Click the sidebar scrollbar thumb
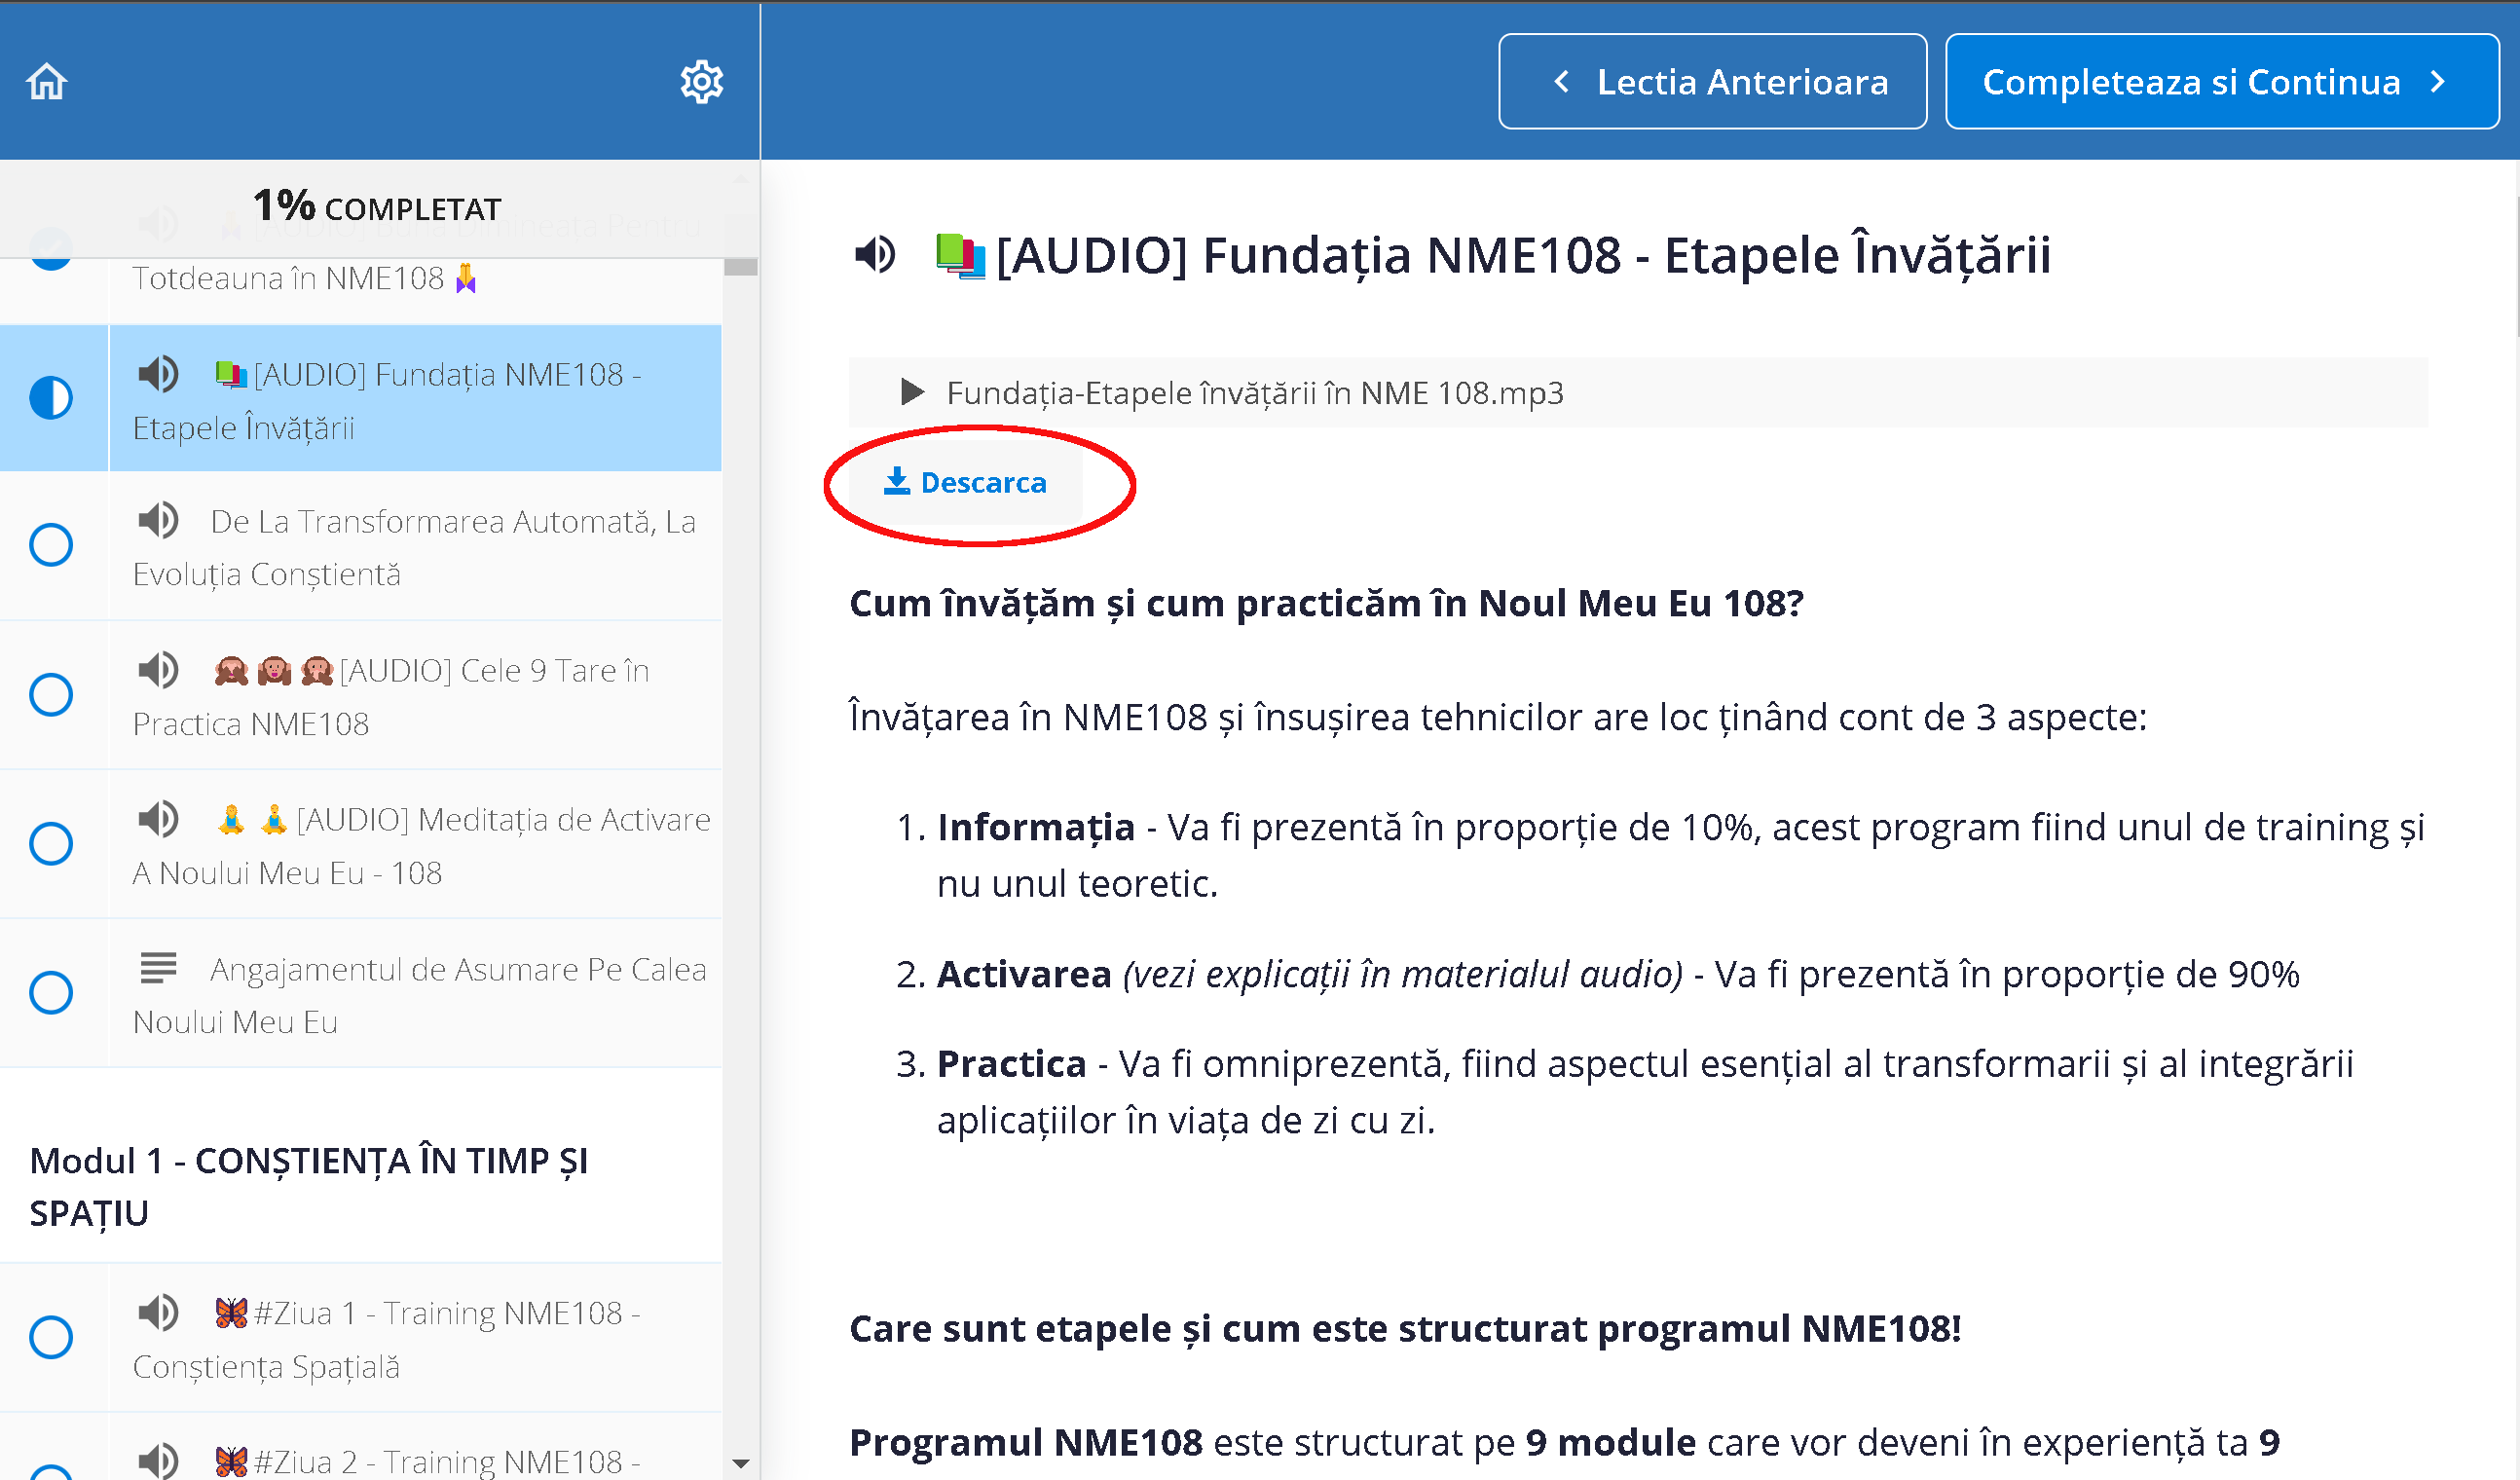The height and width of the screenshot is (1480, 2520). pos(740,267)
